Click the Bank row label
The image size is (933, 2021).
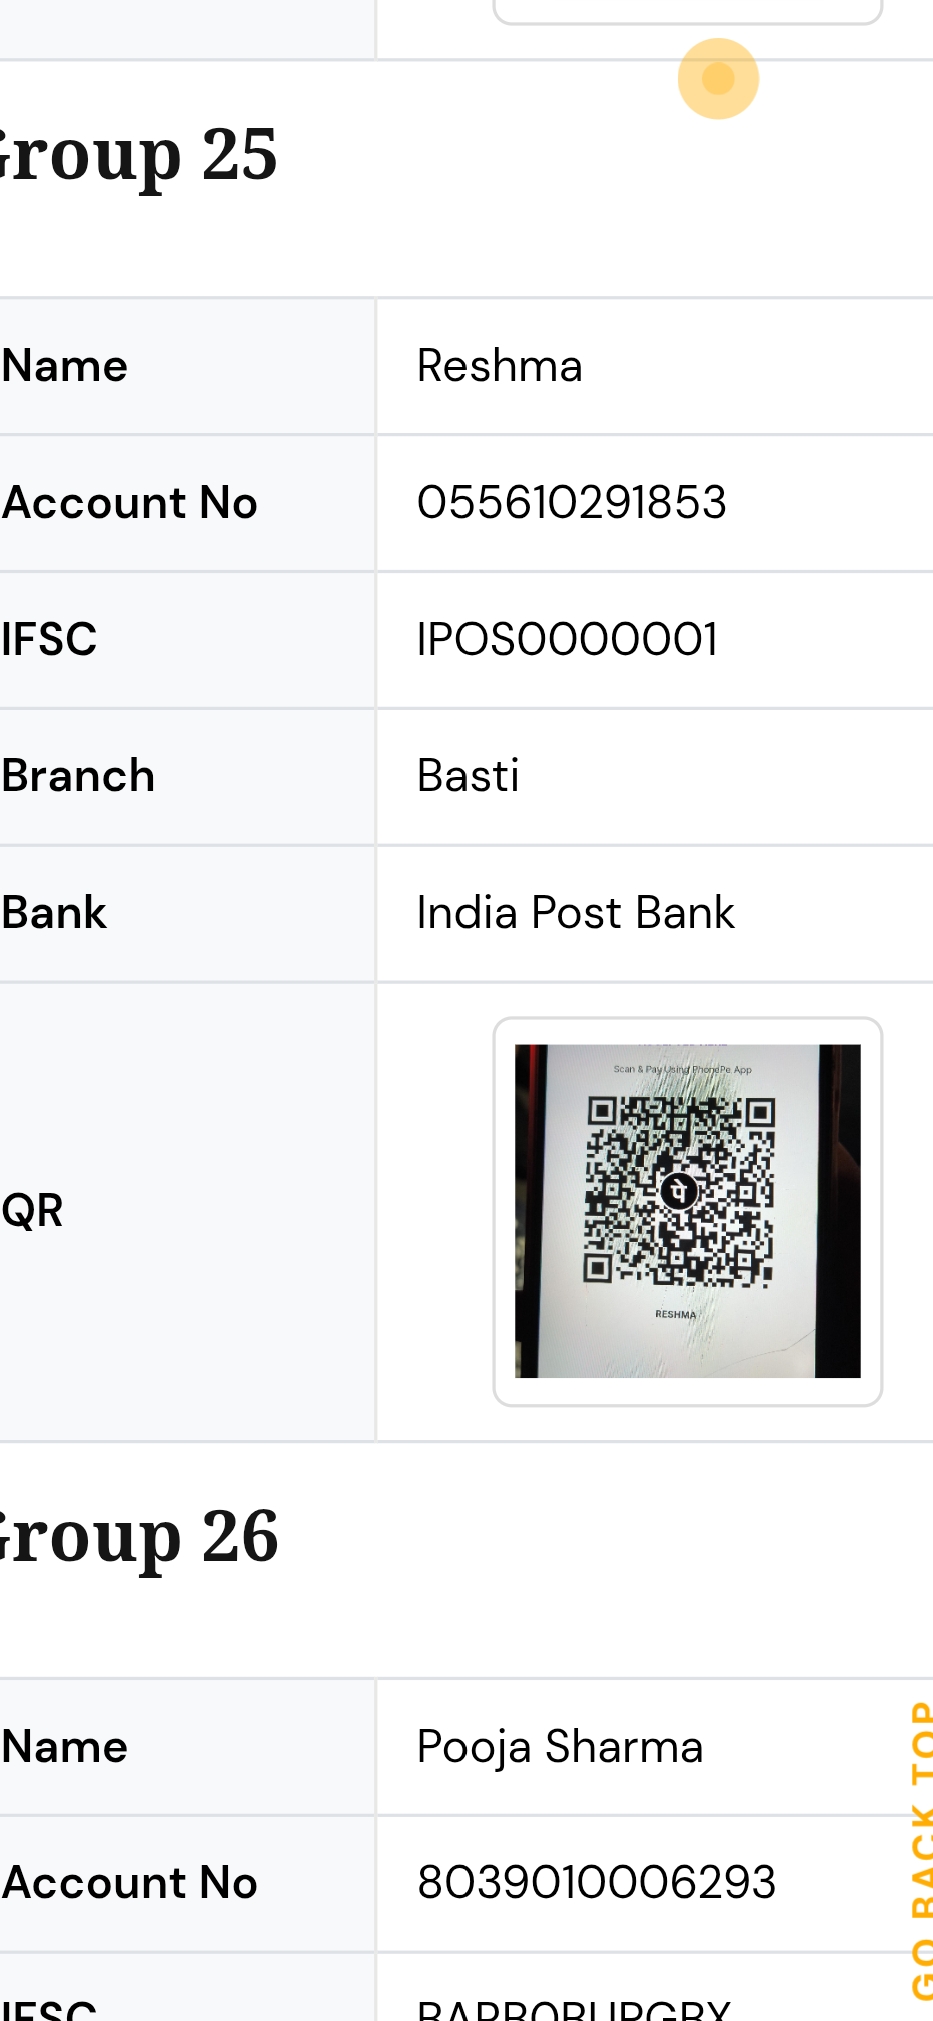pos(54,913)
